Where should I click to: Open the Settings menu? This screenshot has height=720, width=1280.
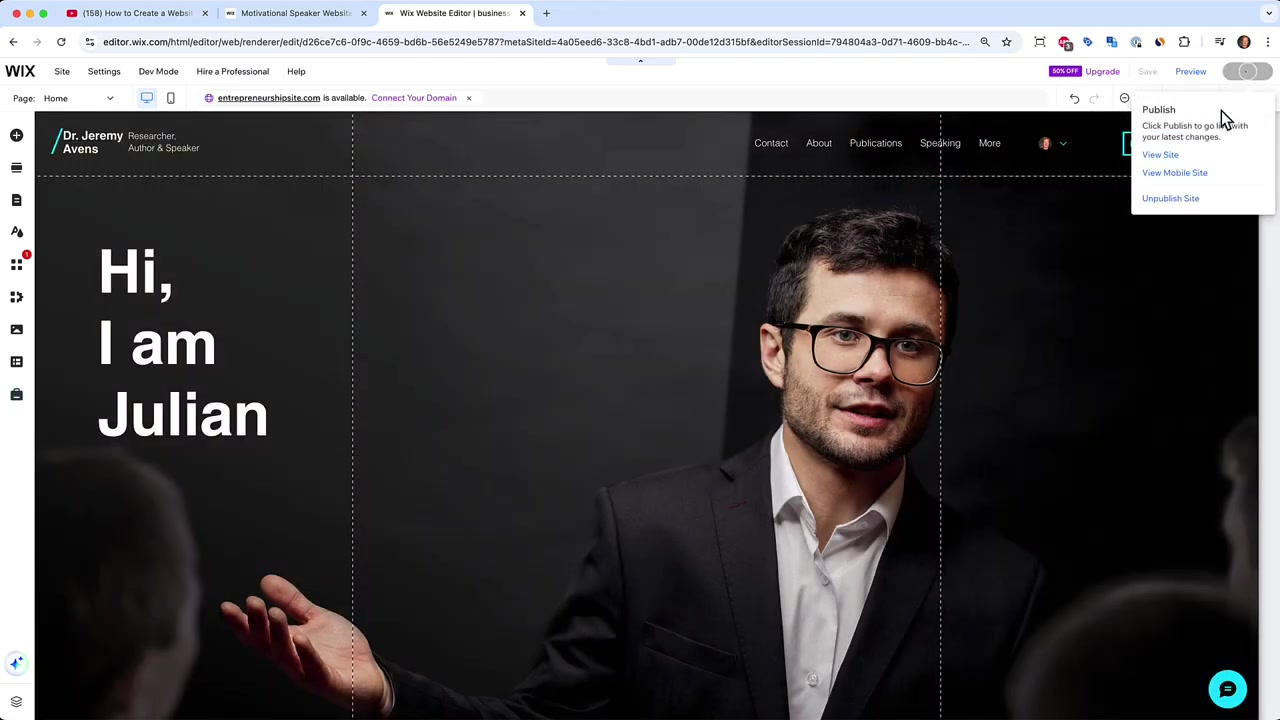point(104,71)
